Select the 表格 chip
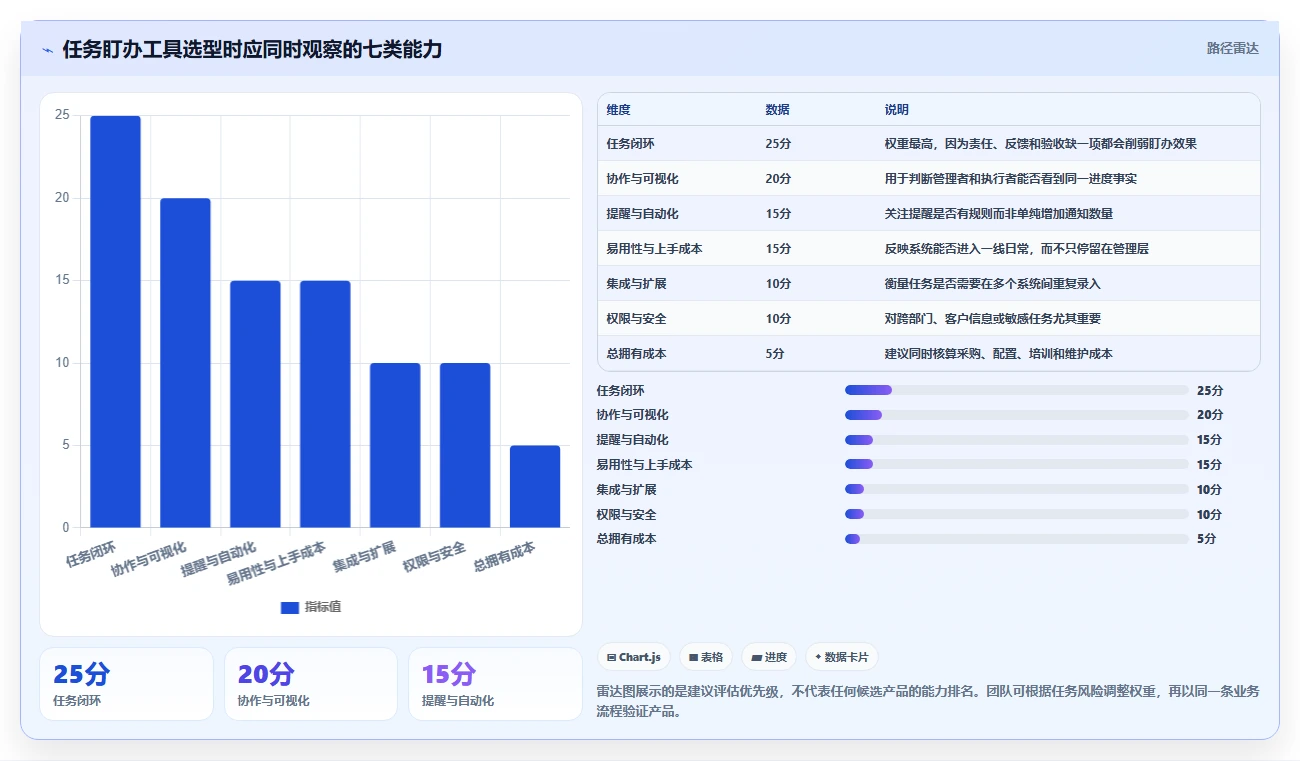 (x=706, y=657)
